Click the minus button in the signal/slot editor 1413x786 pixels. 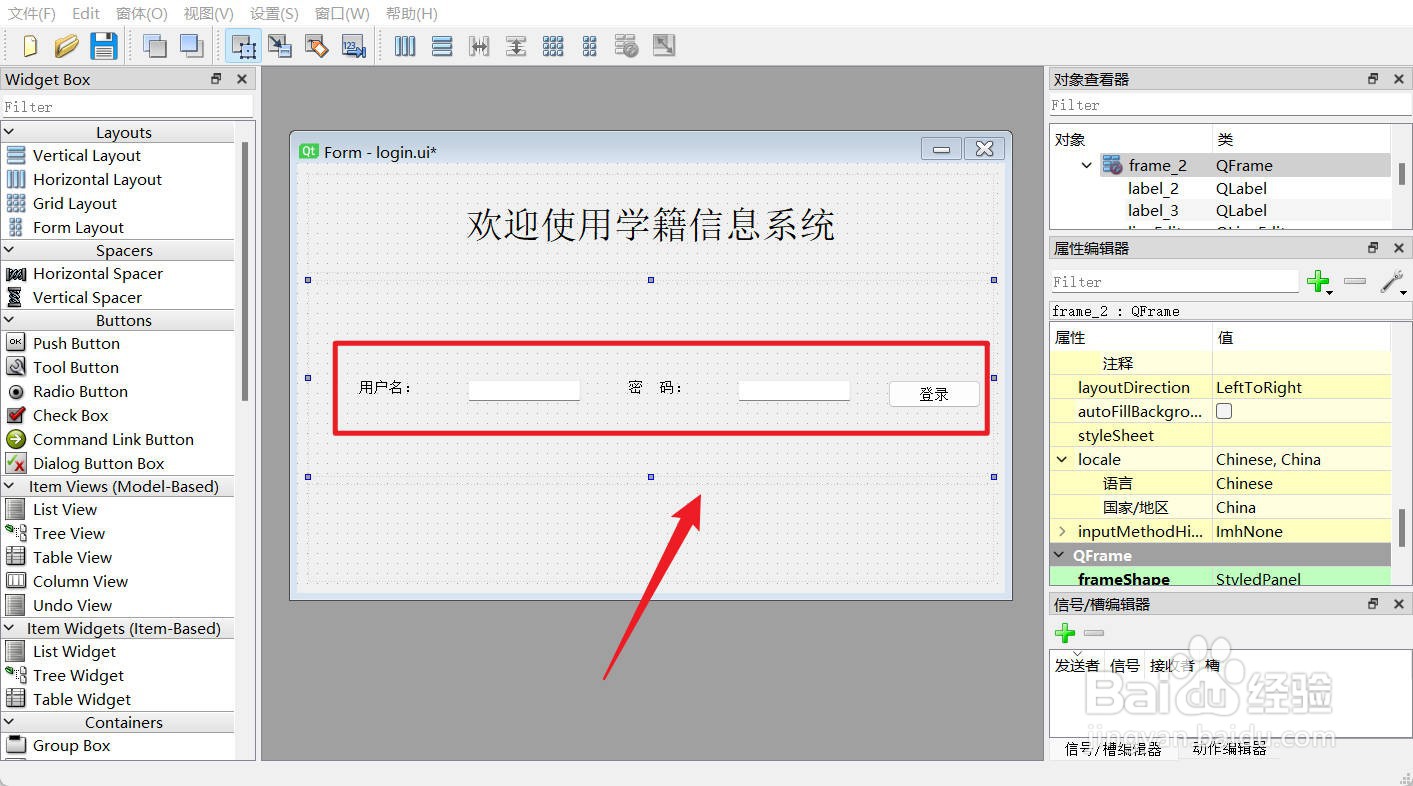[1093, 633]
